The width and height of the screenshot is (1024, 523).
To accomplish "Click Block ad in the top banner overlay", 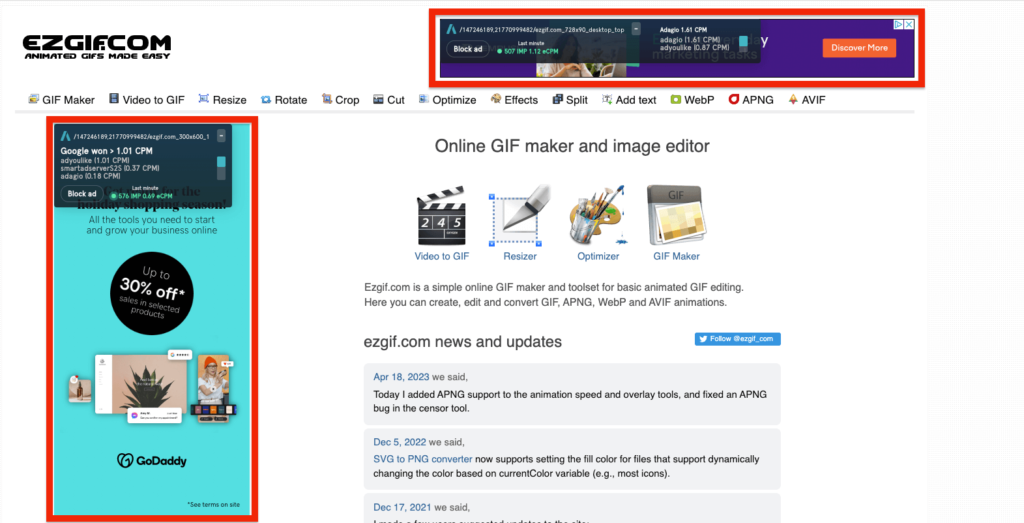I will click(x=468, y=49).
